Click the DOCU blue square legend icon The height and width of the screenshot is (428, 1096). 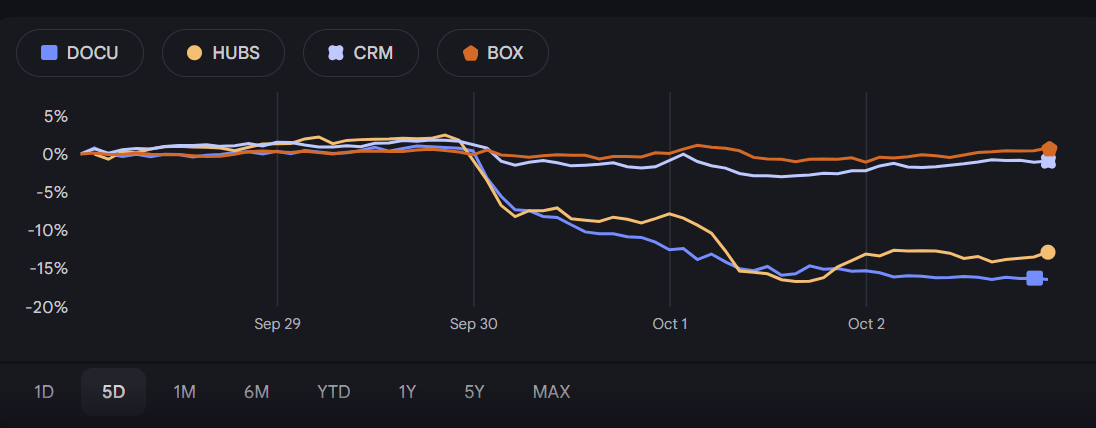[48, 53]
